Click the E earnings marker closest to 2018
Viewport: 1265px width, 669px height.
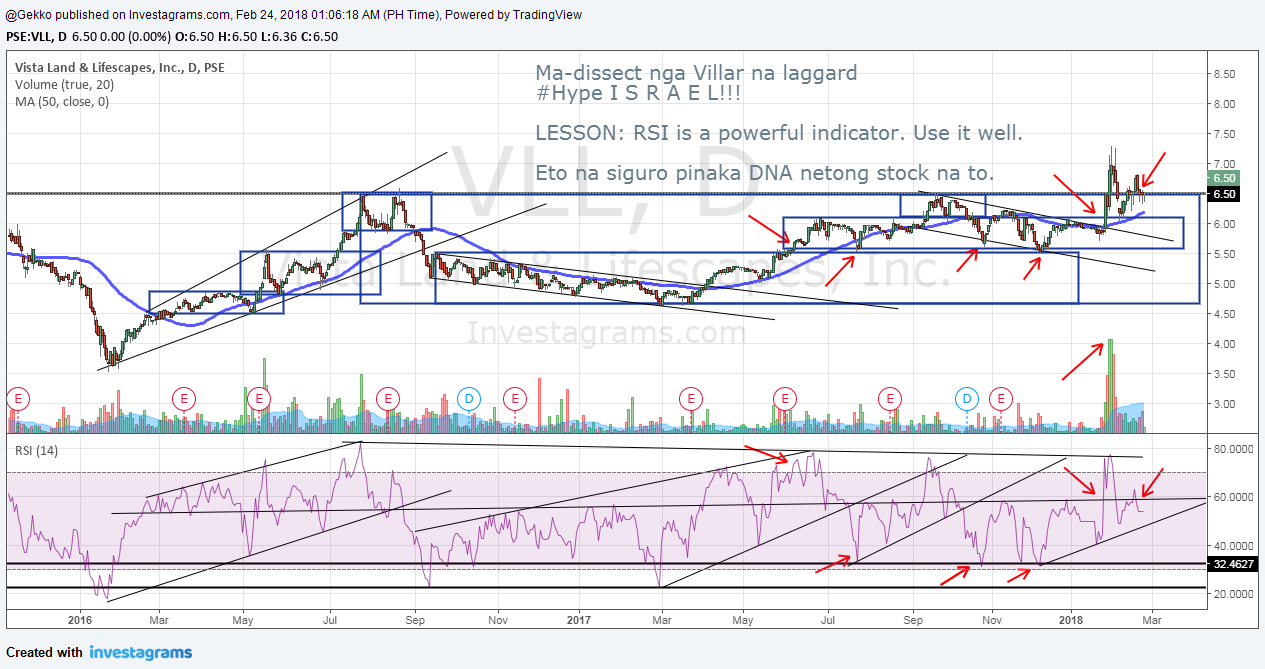1000,398
